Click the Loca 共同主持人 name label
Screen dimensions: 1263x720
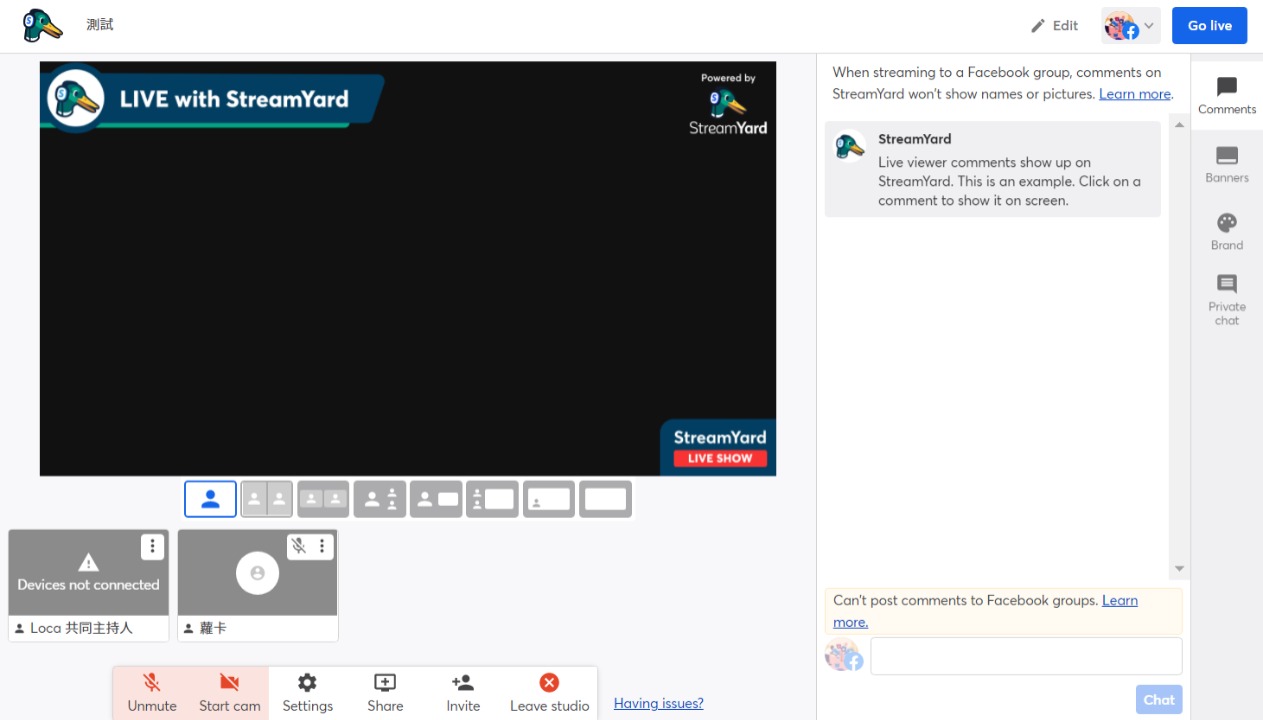(x=82, y=628)
